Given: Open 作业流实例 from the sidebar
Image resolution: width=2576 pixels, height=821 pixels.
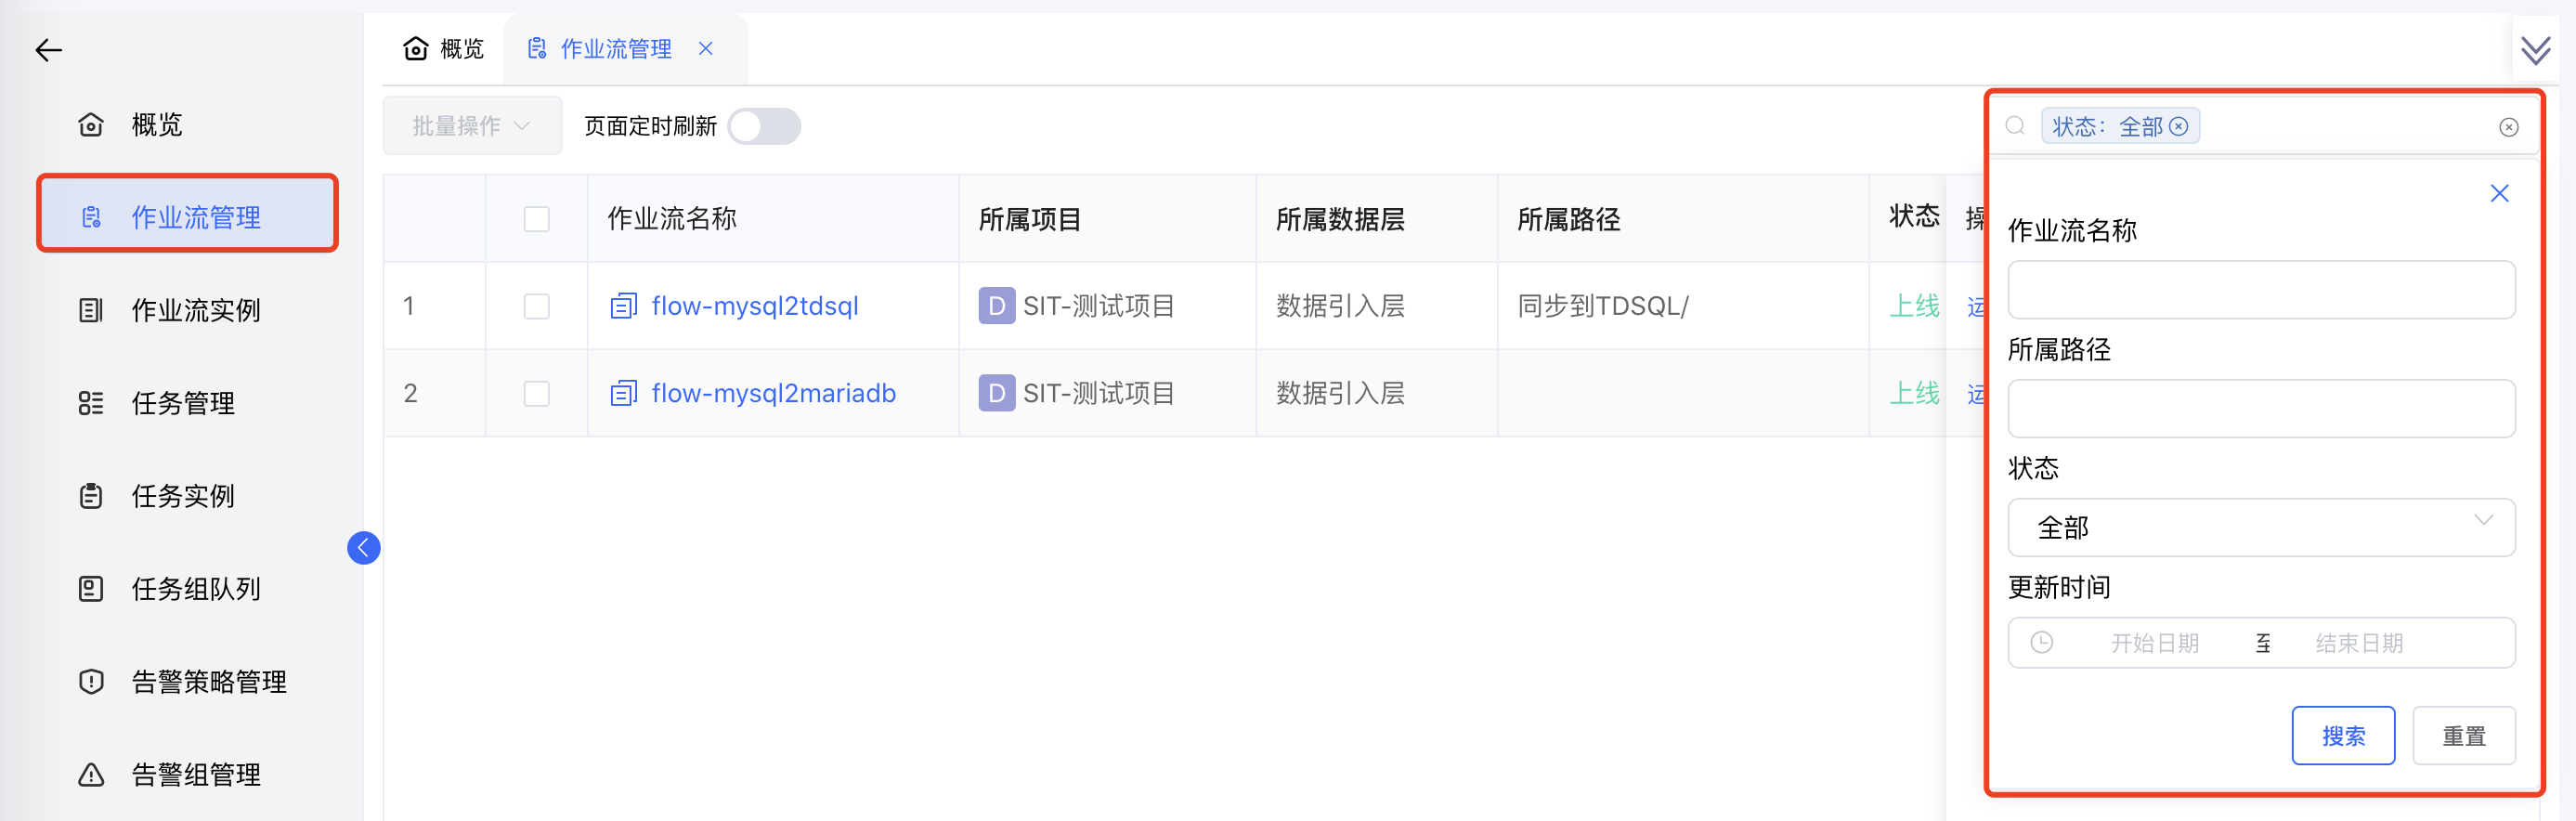Looking at the screenshot, I should (196, 310).
